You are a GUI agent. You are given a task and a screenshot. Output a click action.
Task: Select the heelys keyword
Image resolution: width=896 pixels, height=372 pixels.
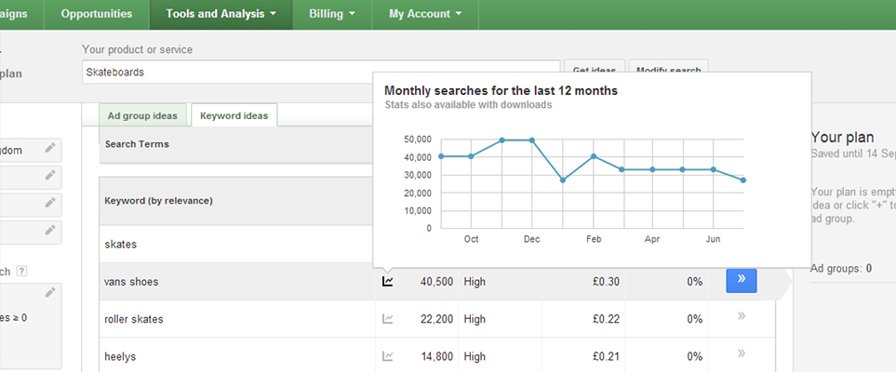120,357
